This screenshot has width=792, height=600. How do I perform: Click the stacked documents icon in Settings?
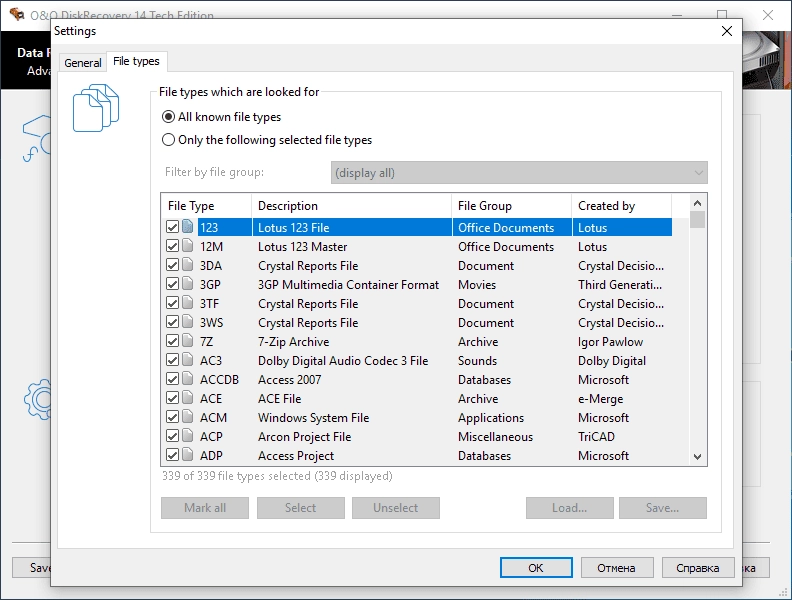point(96,108)
